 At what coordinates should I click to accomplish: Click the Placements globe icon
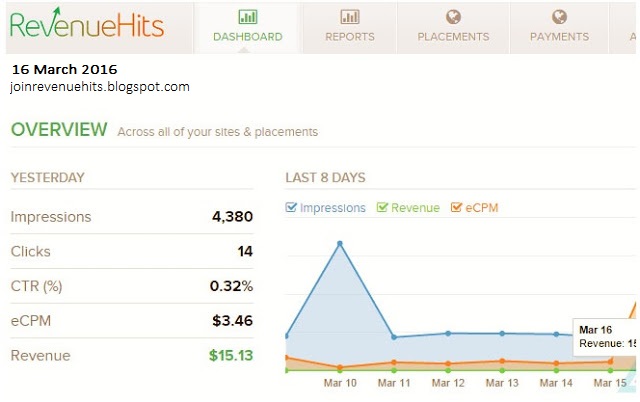[453, 17]
